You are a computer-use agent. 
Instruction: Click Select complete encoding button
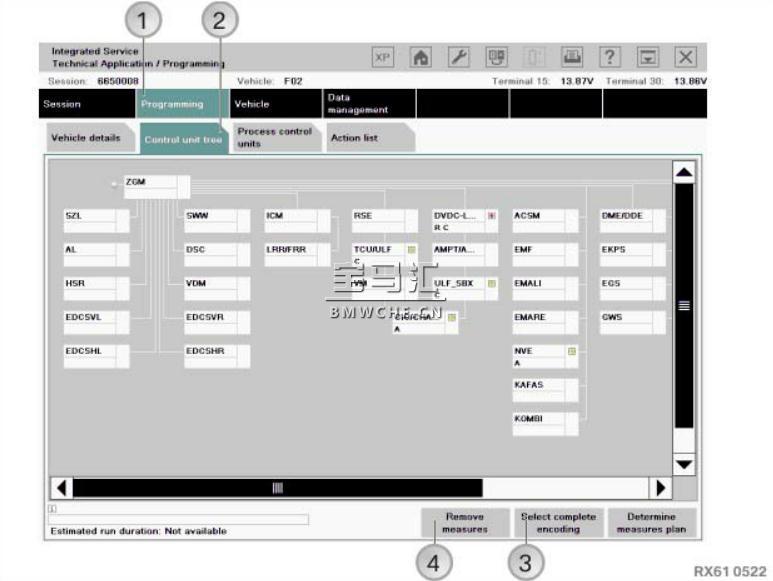[x=558, y=522]
